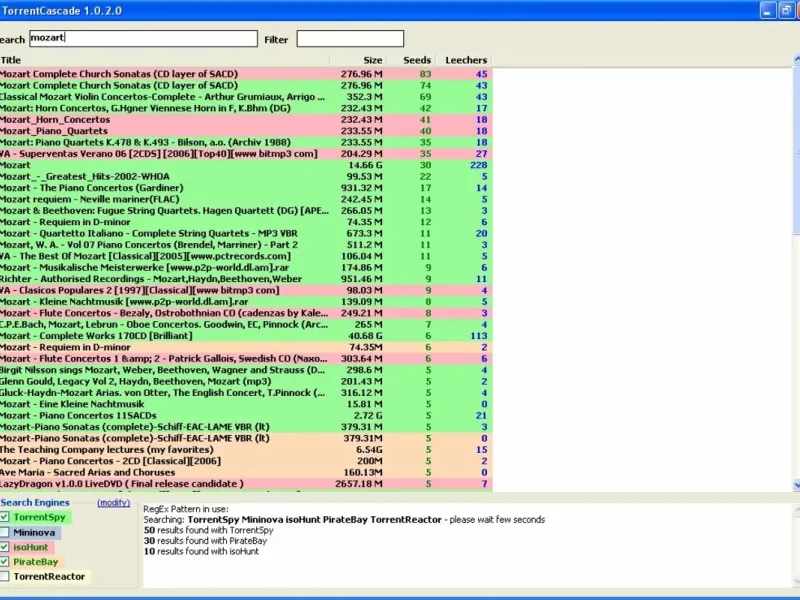
Task: Enable the TorrentReactor search engine
Action: pyautogui.click(x=5, y=577)
